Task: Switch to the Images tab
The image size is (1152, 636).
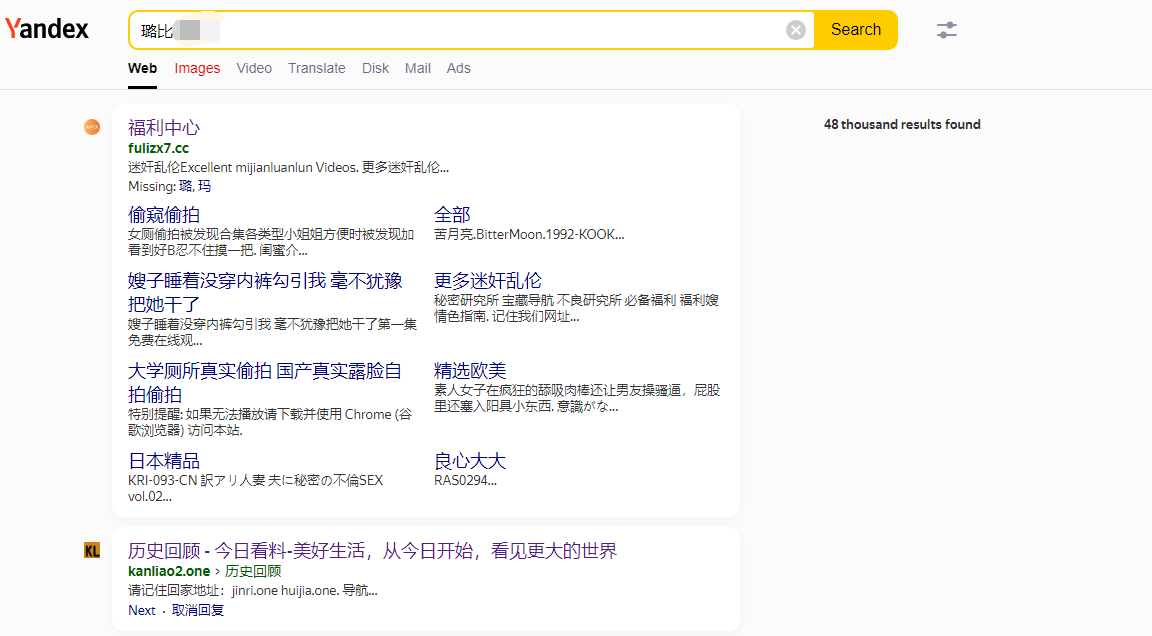Action: point(197,68)
